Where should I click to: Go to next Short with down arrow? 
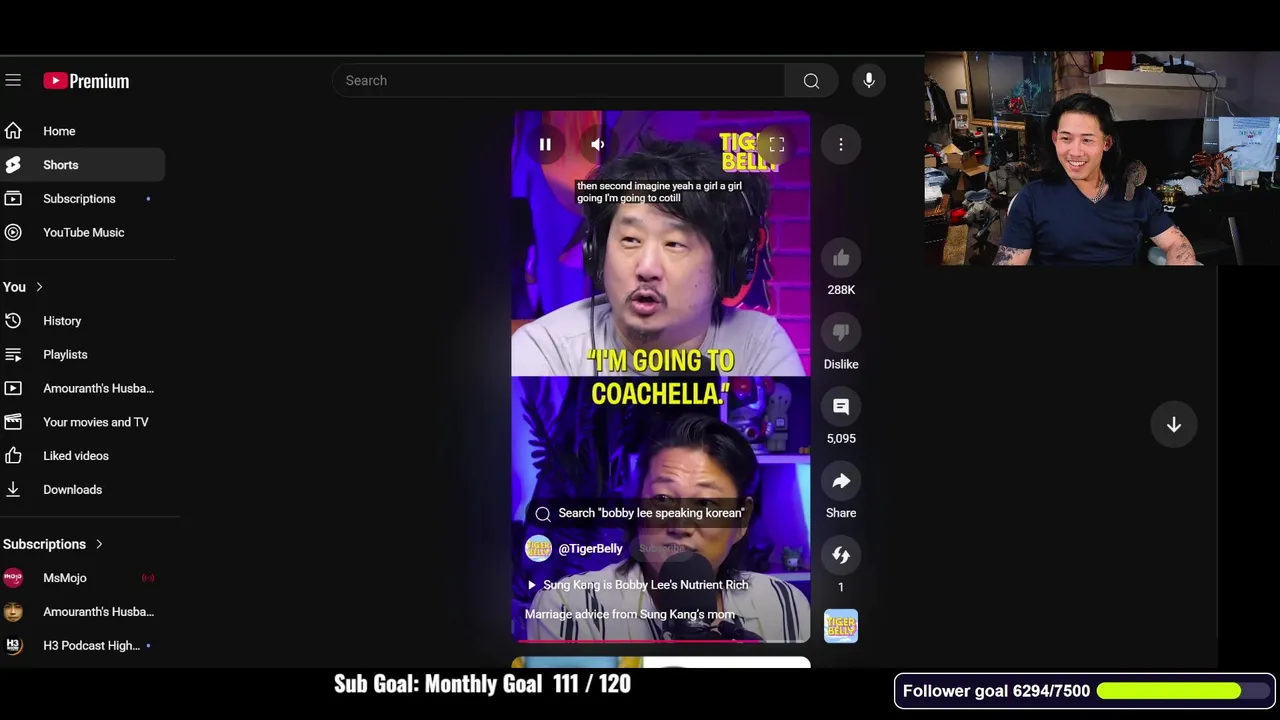[x=1174, y=425]
